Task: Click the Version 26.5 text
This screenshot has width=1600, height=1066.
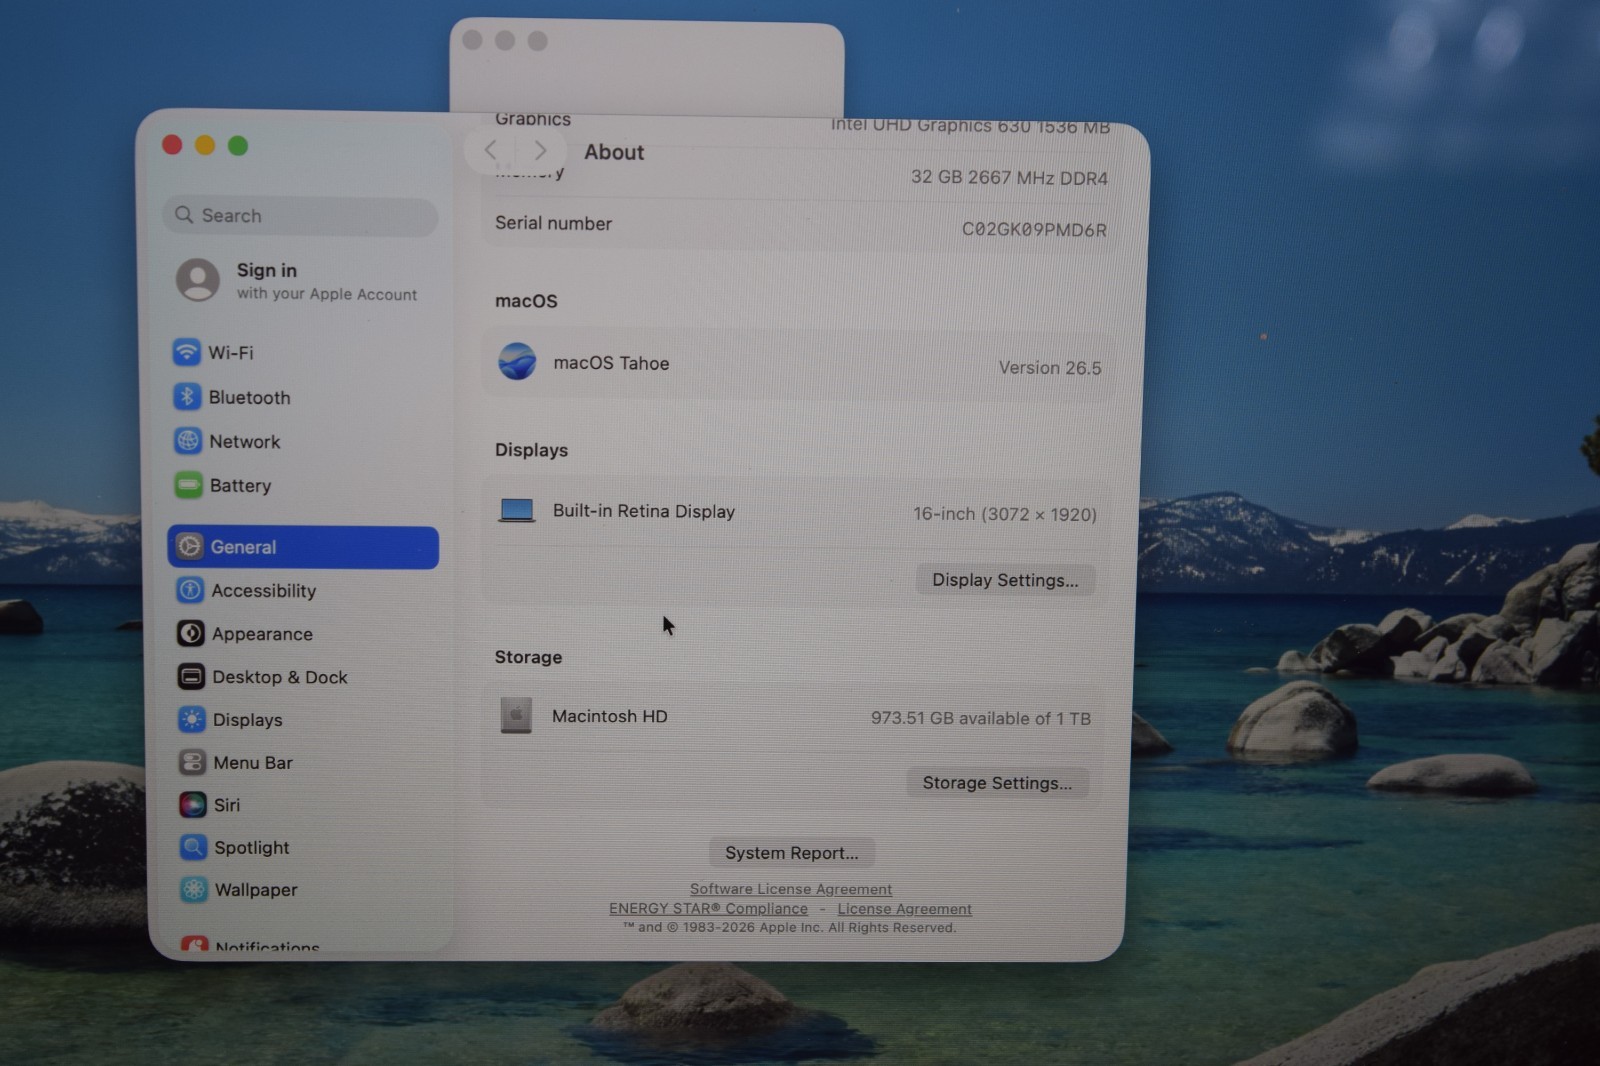Action: [x=1049, y=367]
